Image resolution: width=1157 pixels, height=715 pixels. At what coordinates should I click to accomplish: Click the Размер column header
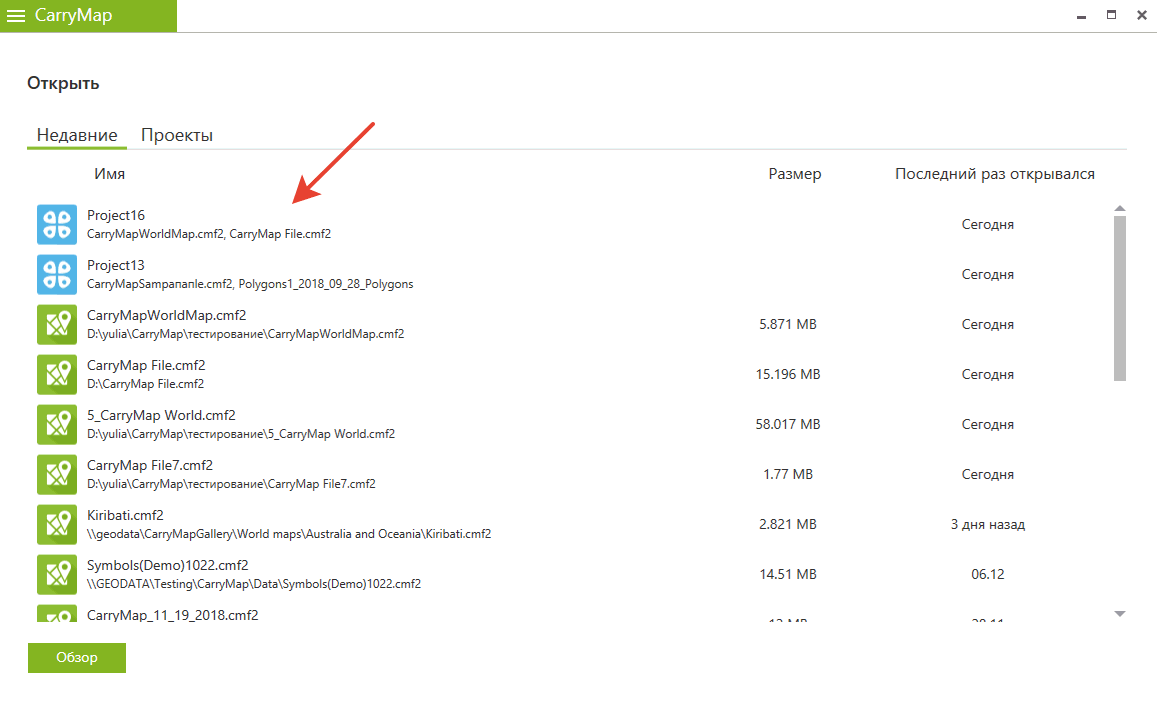tap(795, 174)
